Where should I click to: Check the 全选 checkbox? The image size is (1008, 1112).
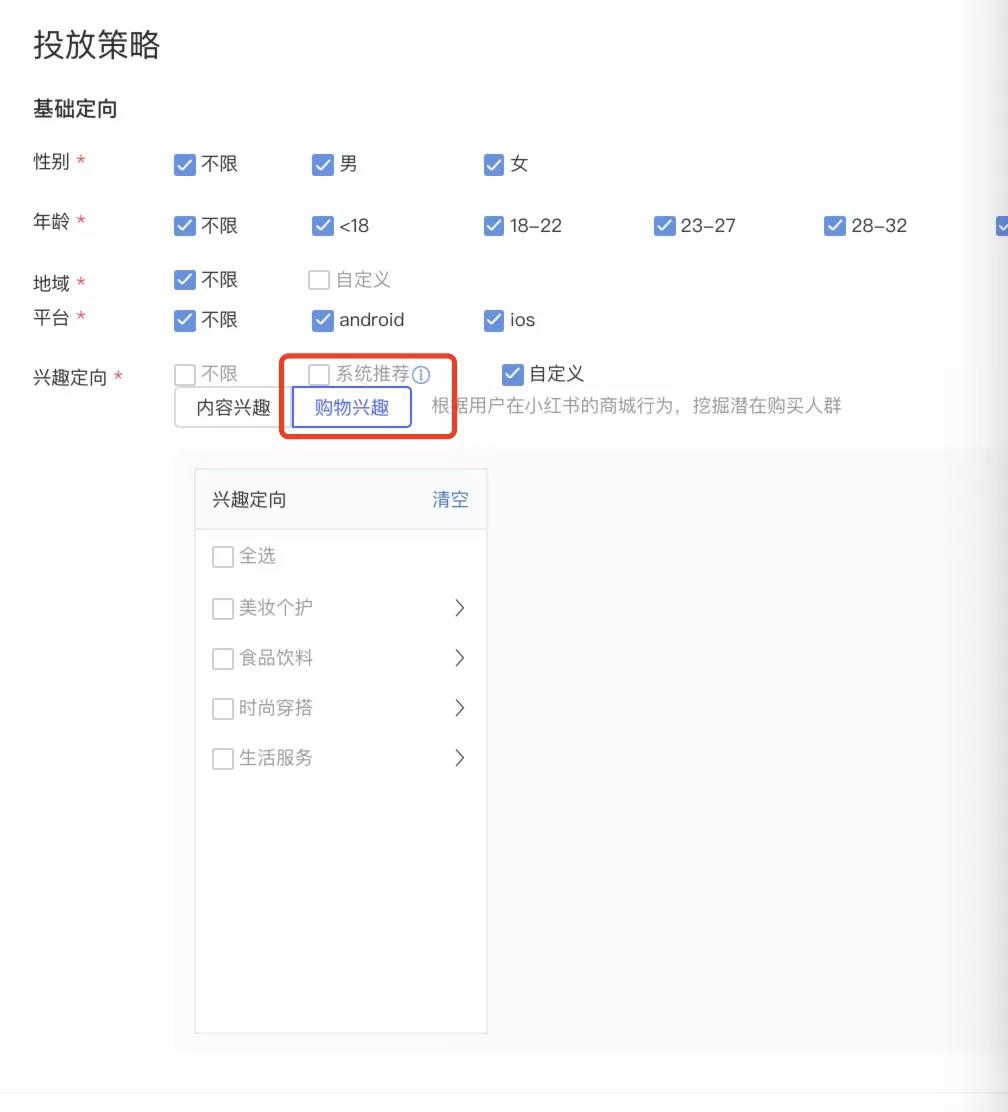(223, 557)
